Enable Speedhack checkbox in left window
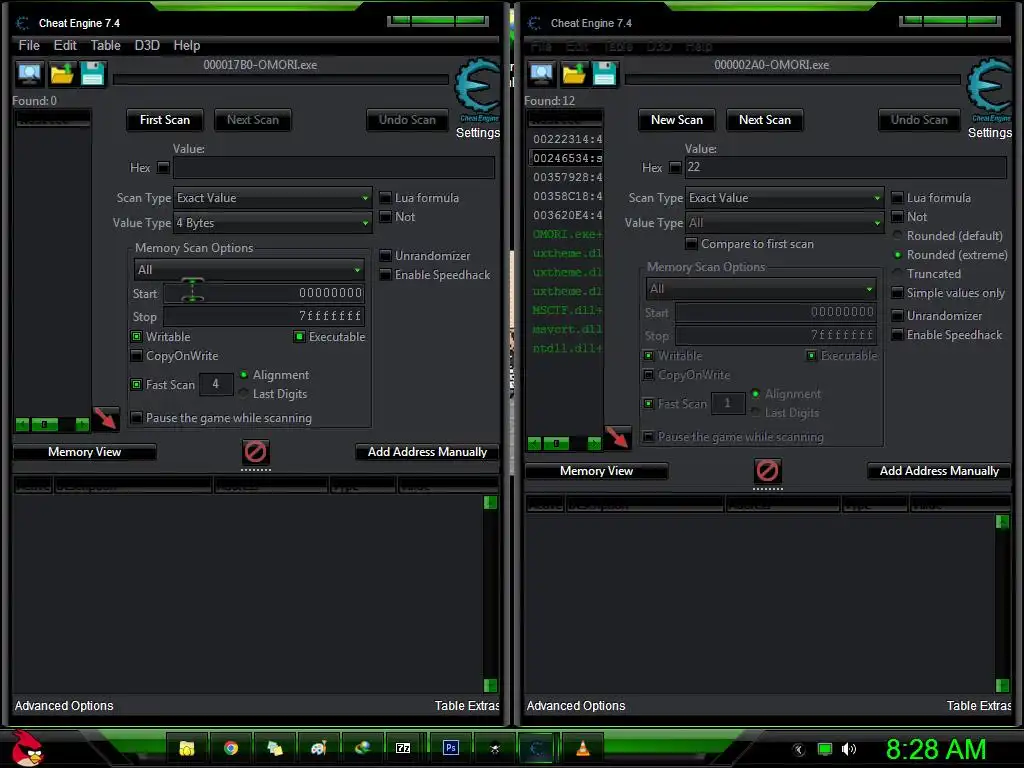1024x768 pixels. [386, 275]
